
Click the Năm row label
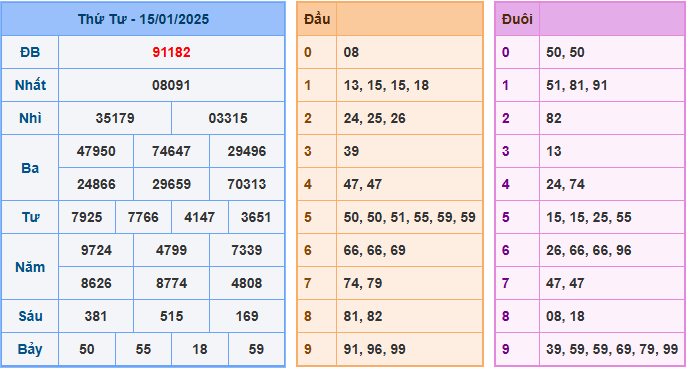(30, 267)
